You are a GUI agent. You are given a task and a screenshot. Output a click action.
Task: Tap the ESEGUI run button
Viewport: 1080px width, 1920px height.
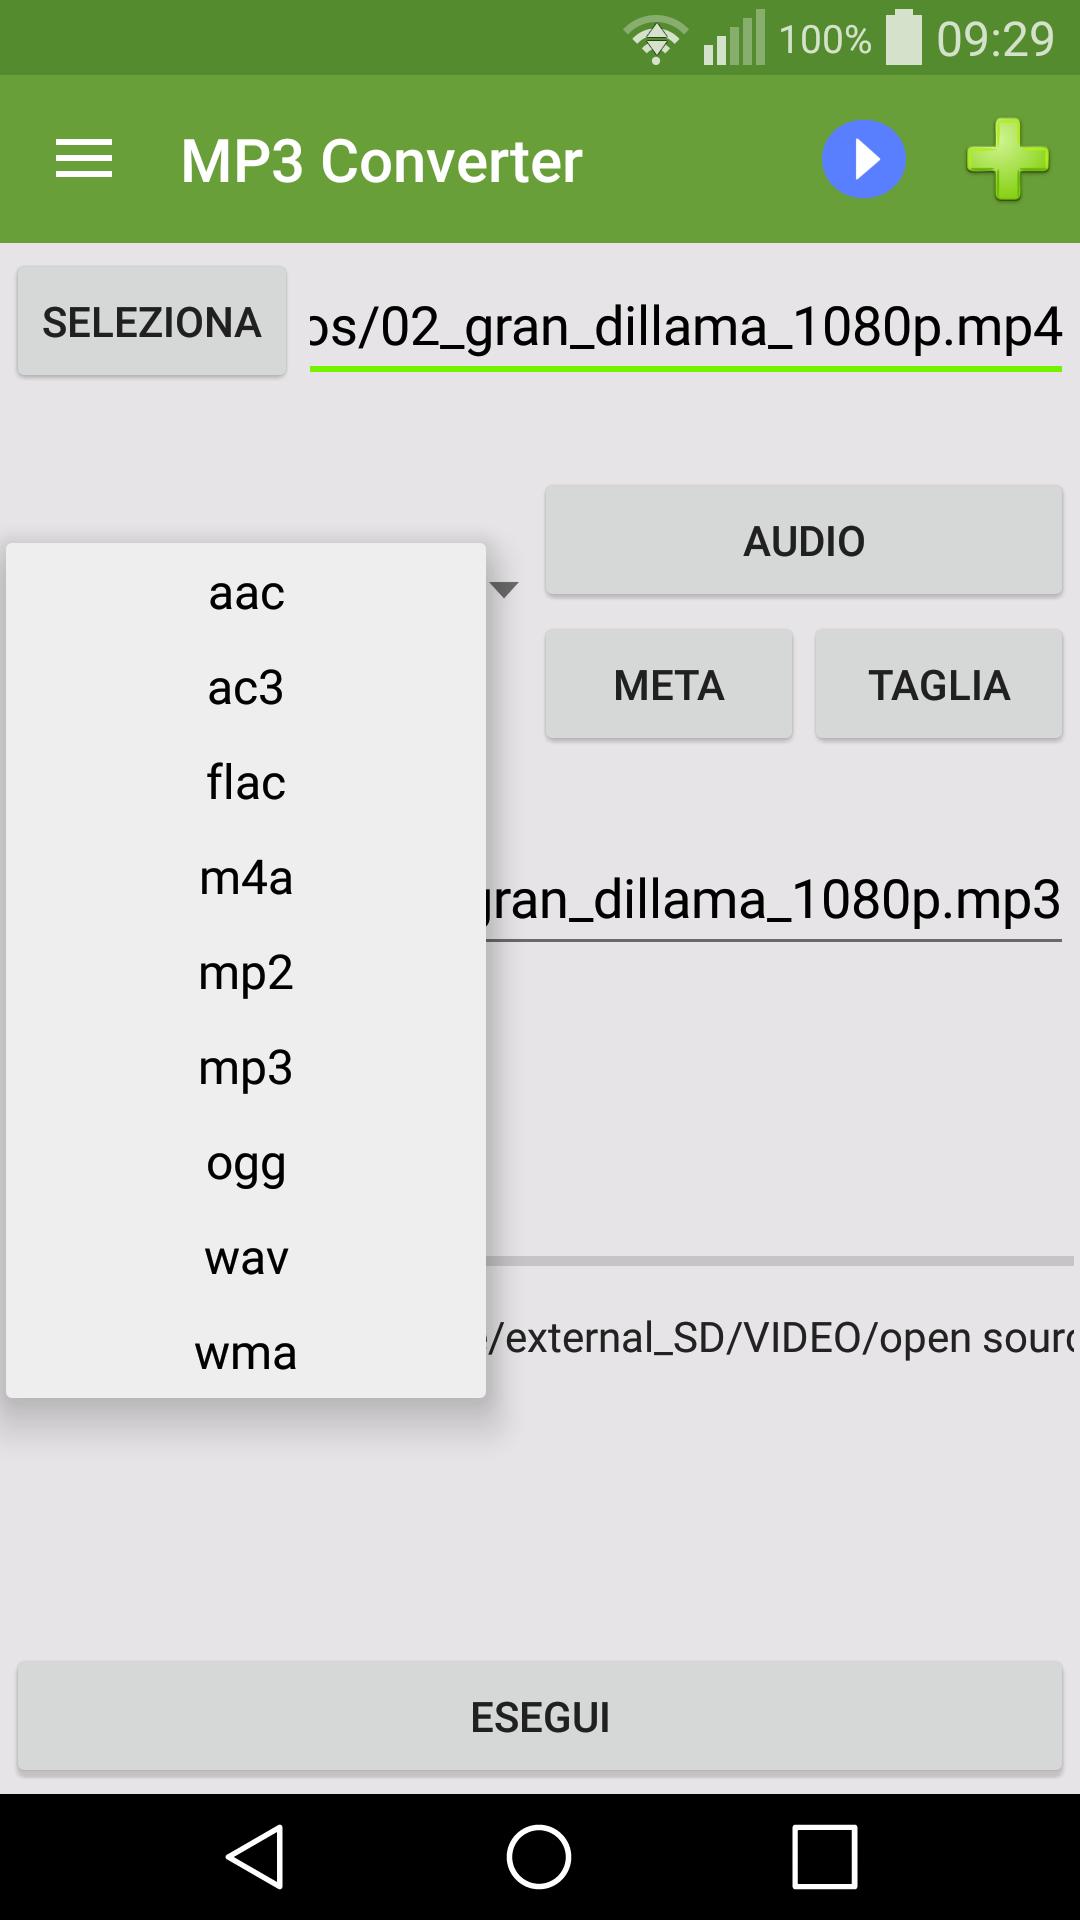point(540,1717)
